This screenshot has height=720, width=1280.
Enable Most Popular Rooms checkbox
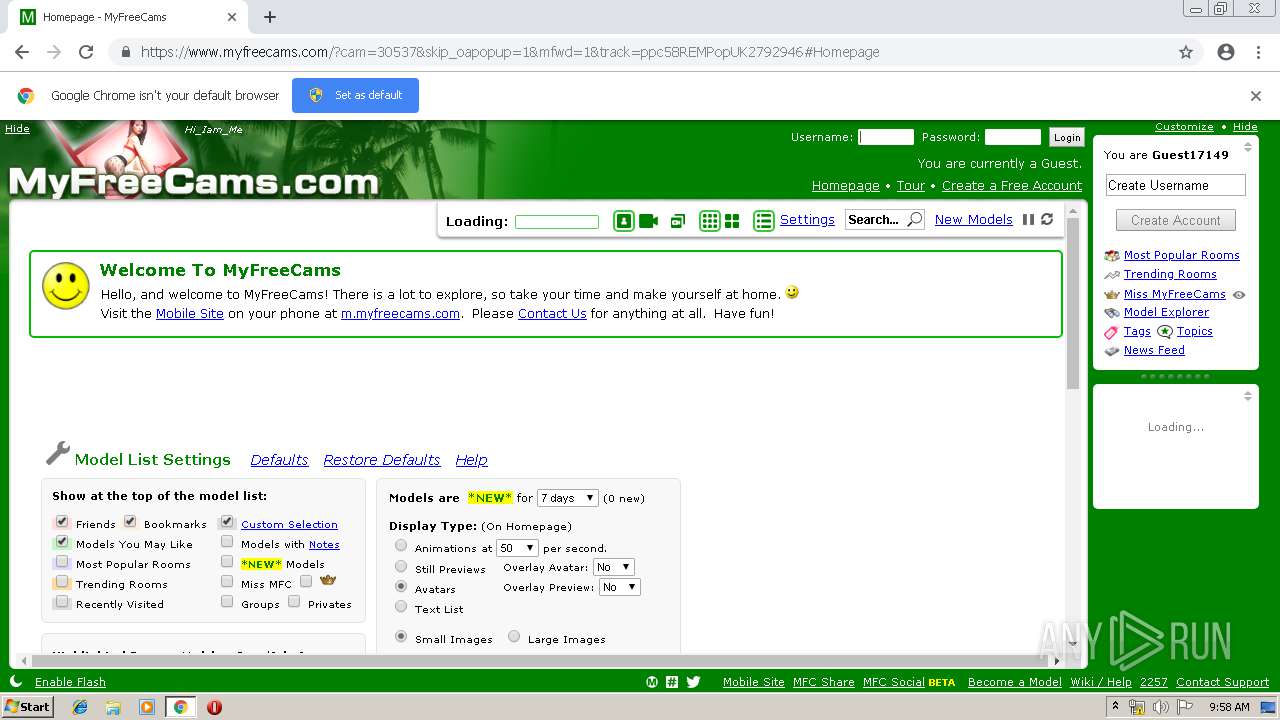tap(62, 562)
